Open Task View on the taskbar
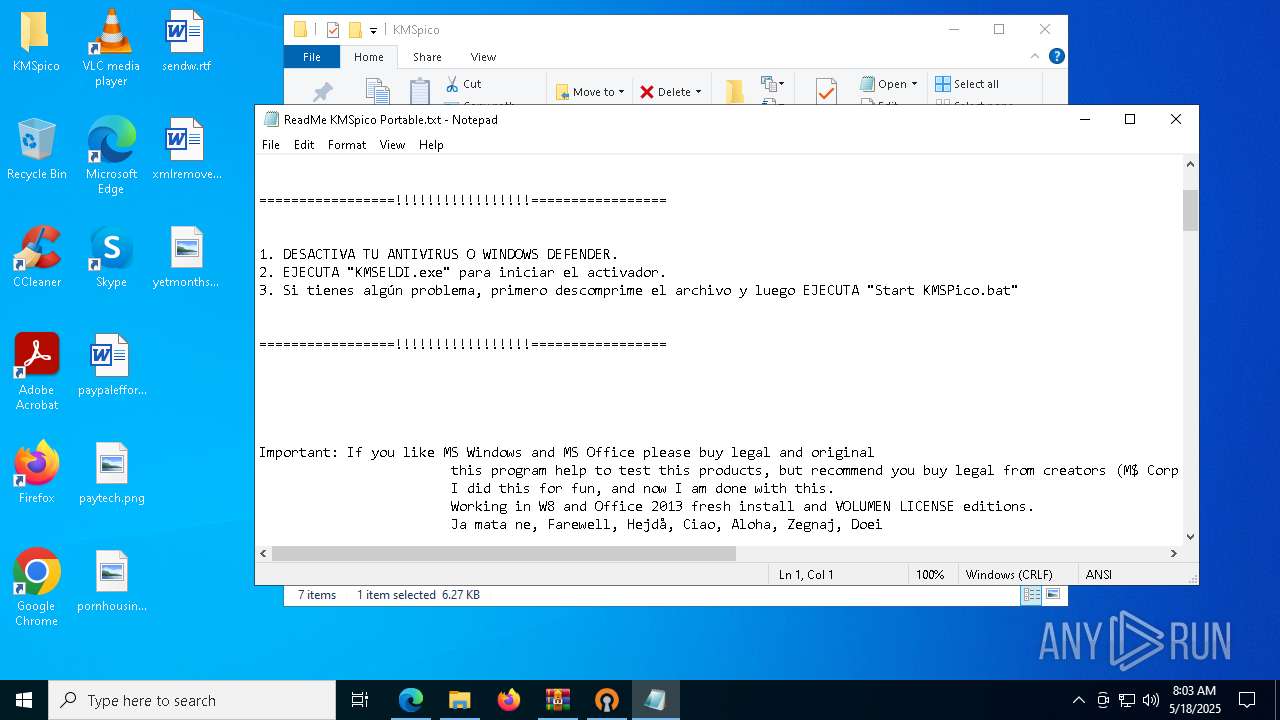Screen dimensions: 1280x720 [360, 700]
